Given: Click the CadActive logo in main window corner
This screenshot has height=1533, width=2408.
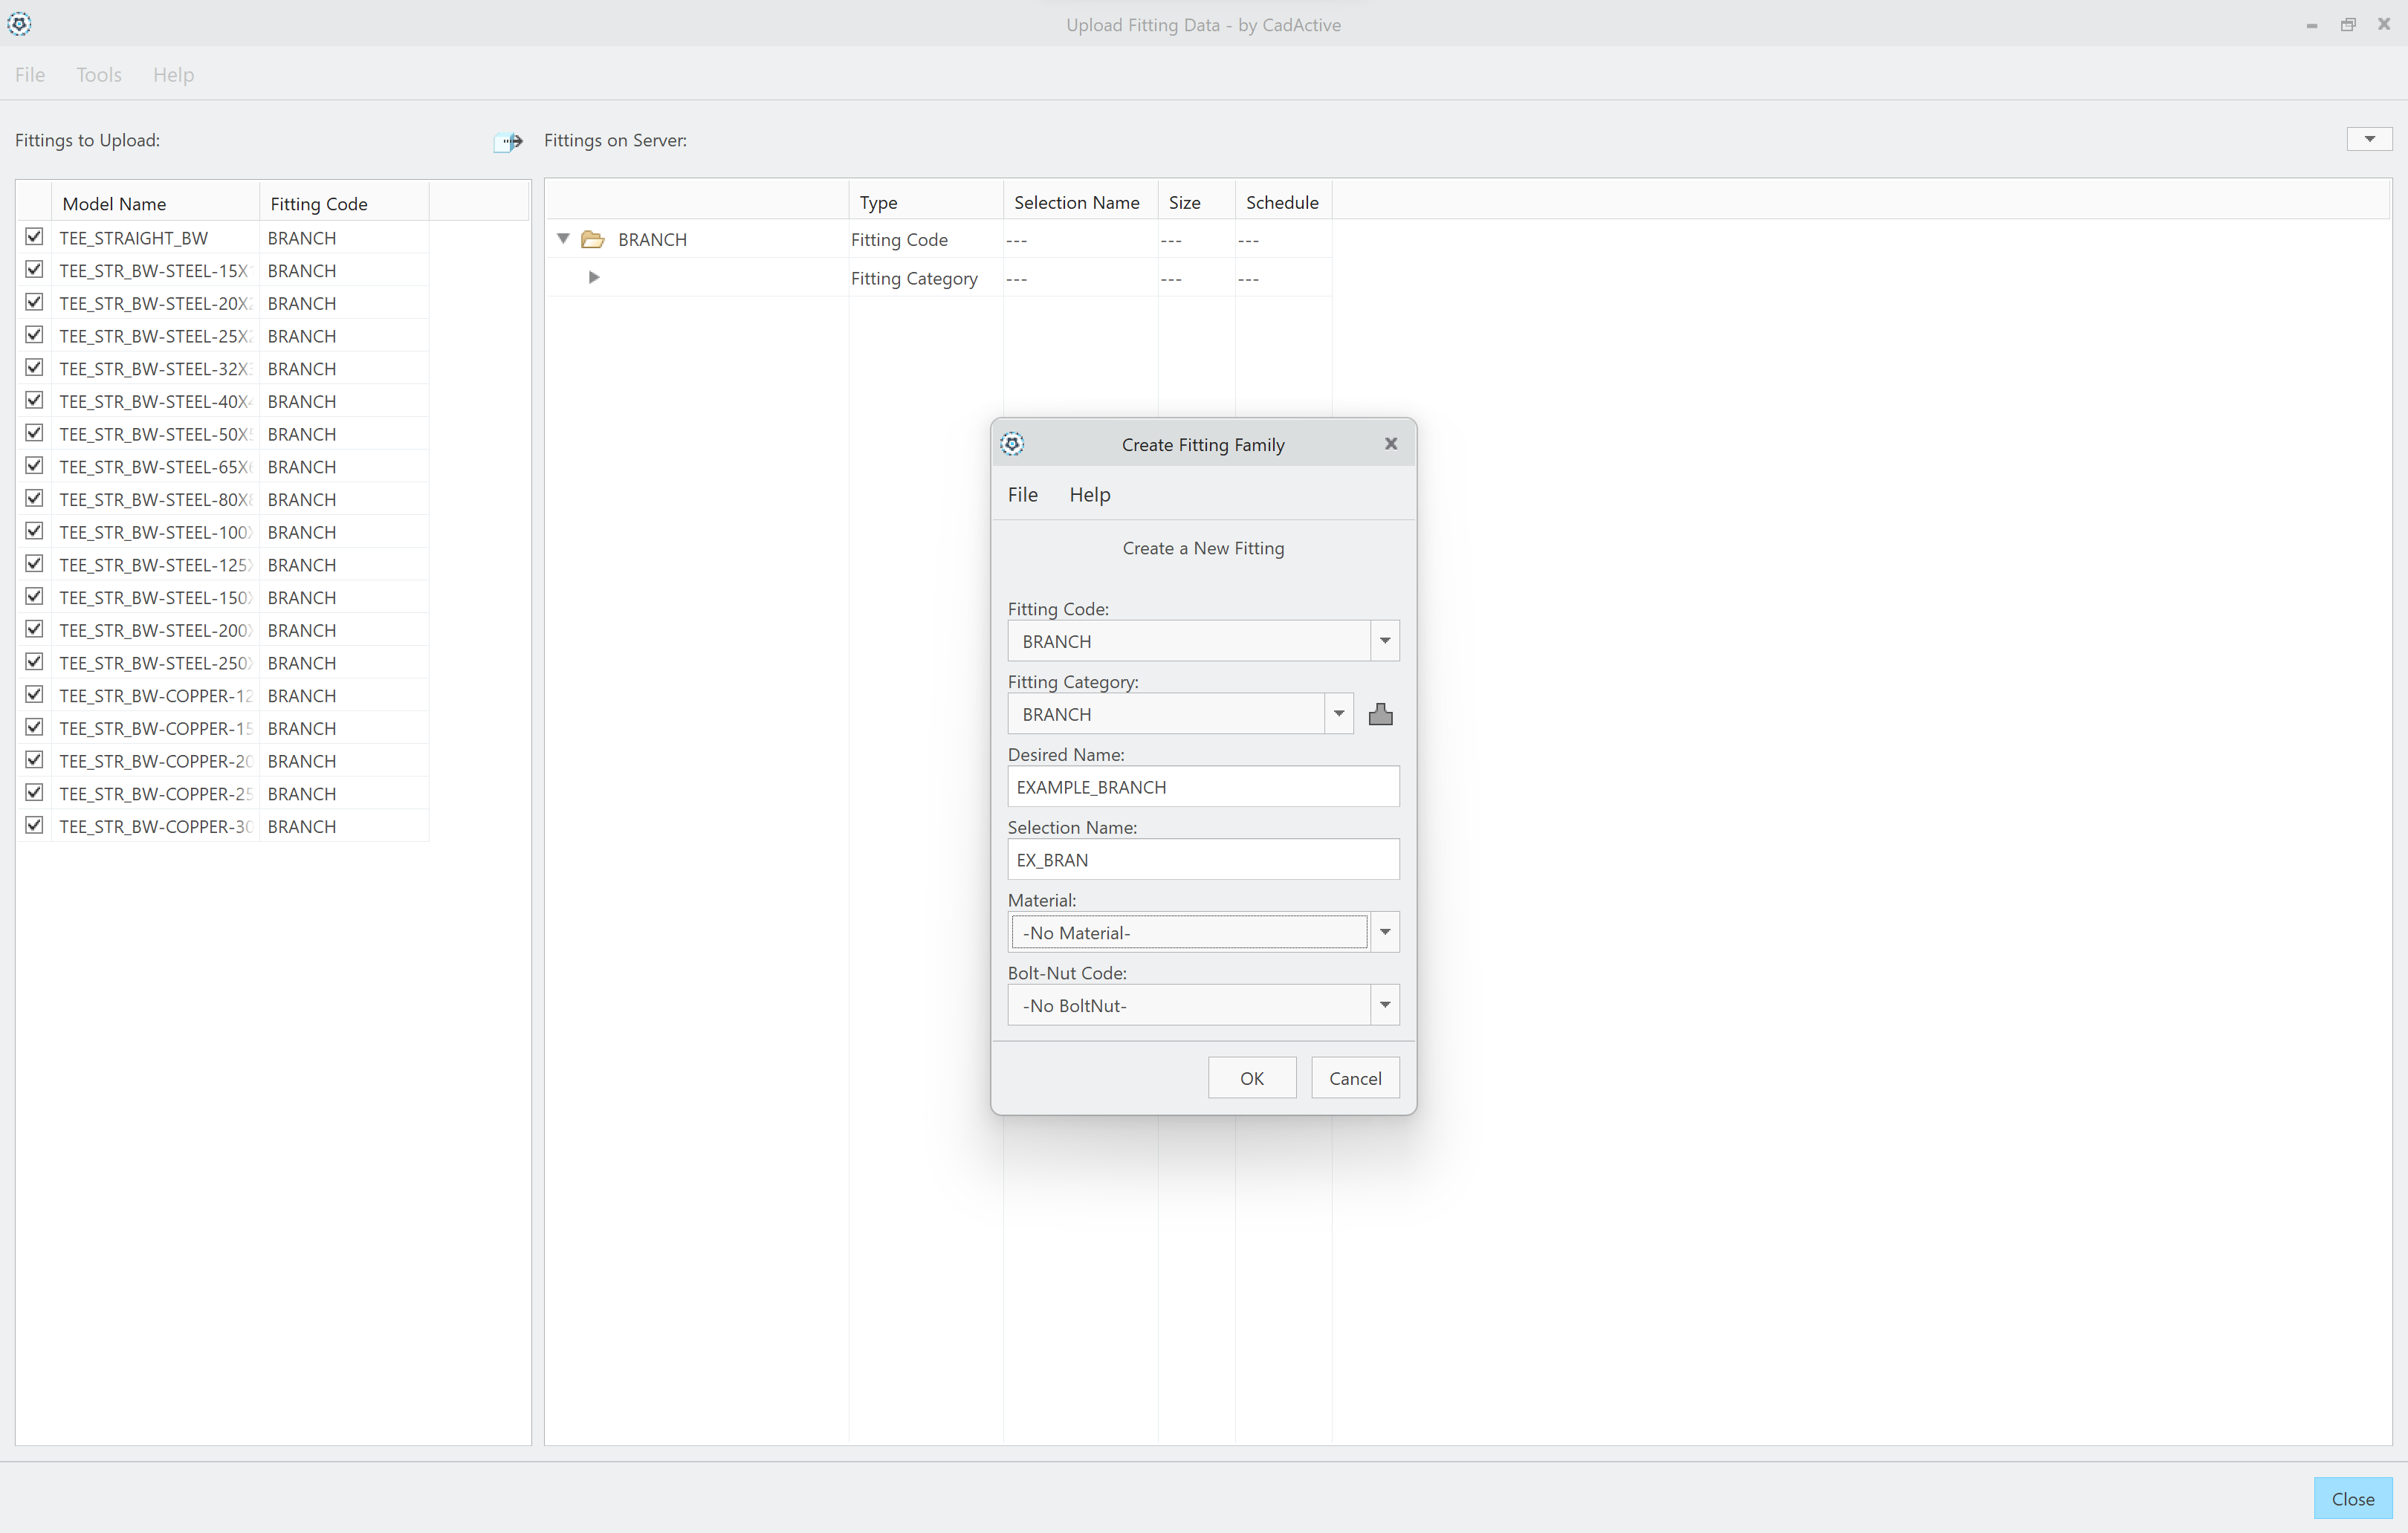Looking at the screenshot, I should pos(19,24).
